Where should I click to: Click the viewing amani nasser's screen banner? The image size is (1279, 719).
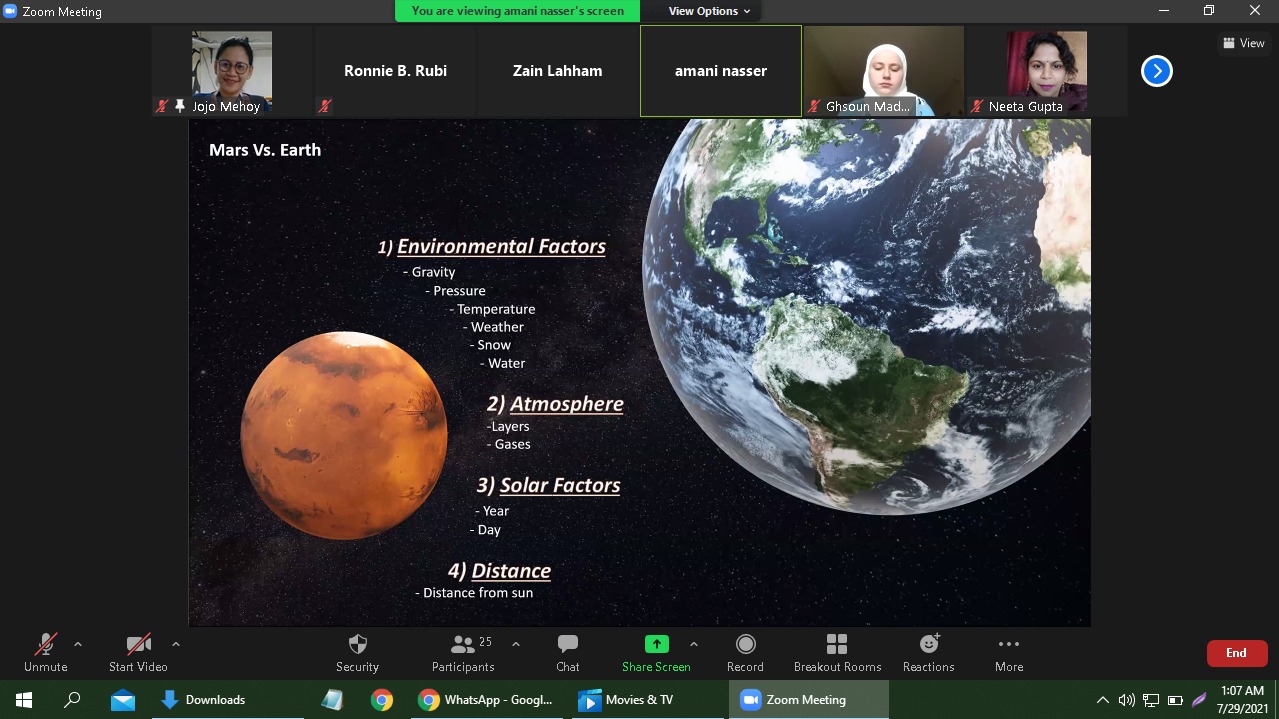(x=517, y=11)
